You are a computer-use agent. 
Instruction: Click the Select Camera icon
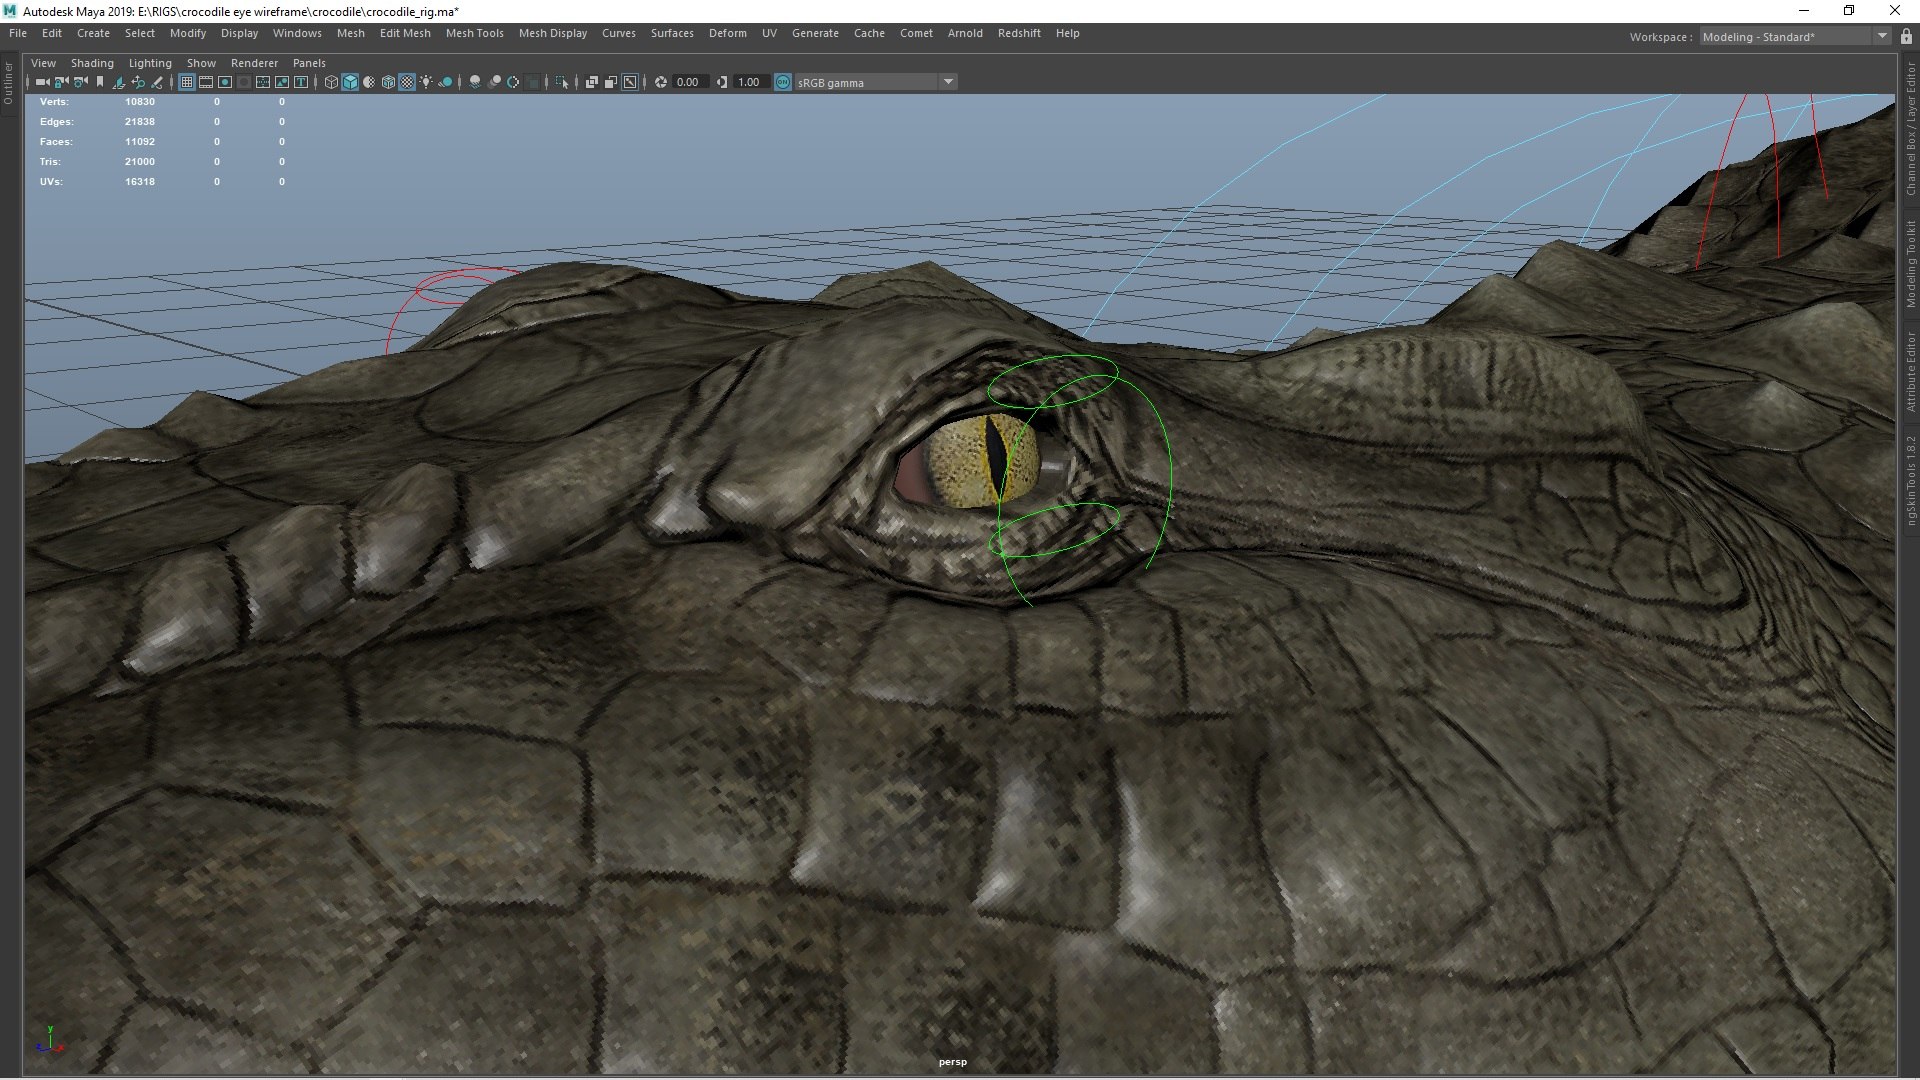(42, 82)
